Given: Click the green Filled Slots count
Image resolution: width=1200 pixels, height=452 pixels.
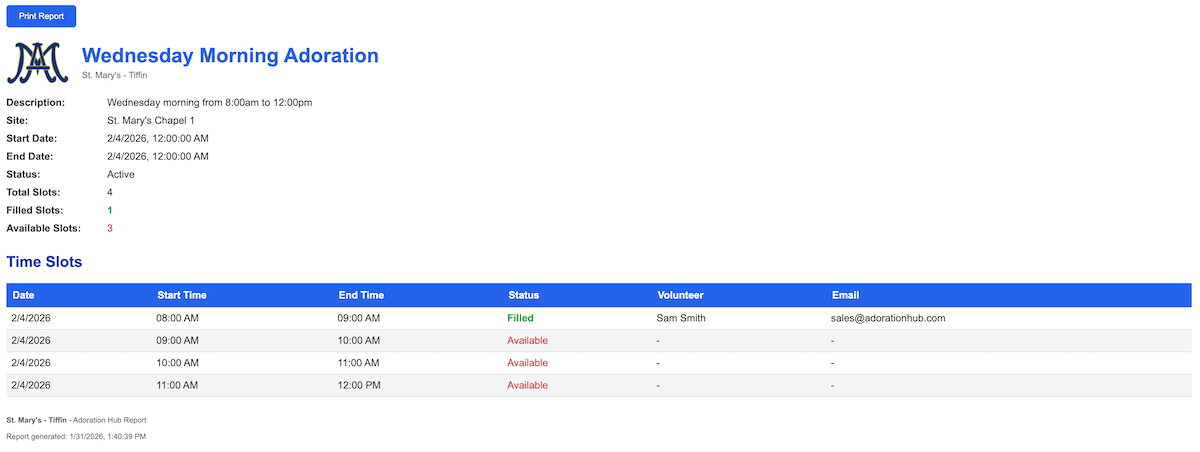Looking at the screenshot, I should coord(110,210).
